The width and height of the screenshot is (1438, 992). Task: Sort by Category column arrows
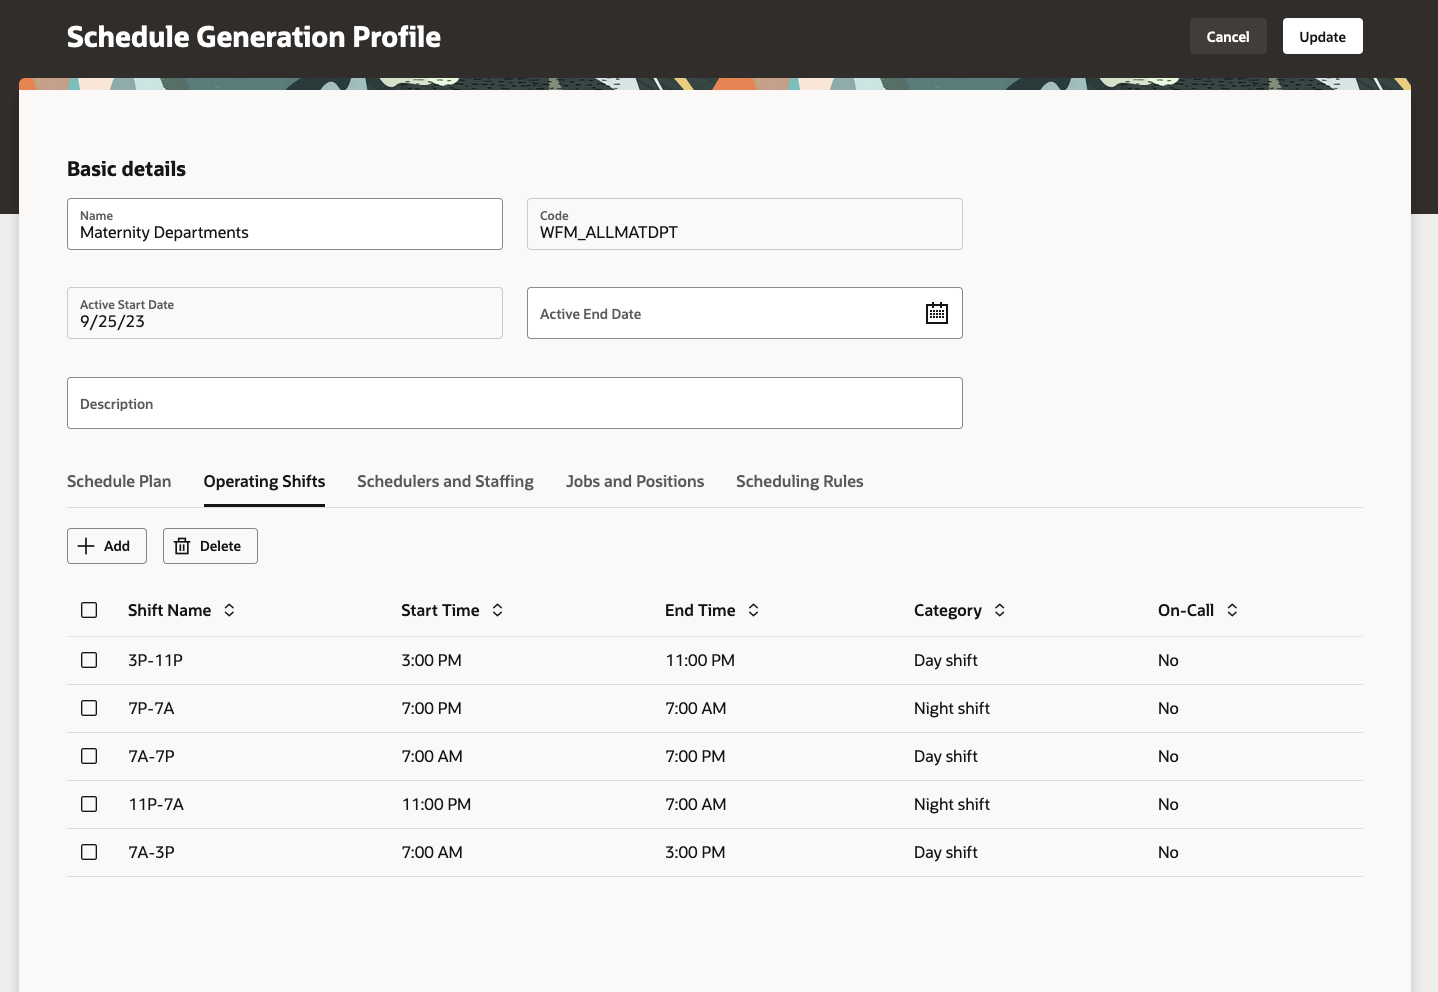tap(999, 610)
